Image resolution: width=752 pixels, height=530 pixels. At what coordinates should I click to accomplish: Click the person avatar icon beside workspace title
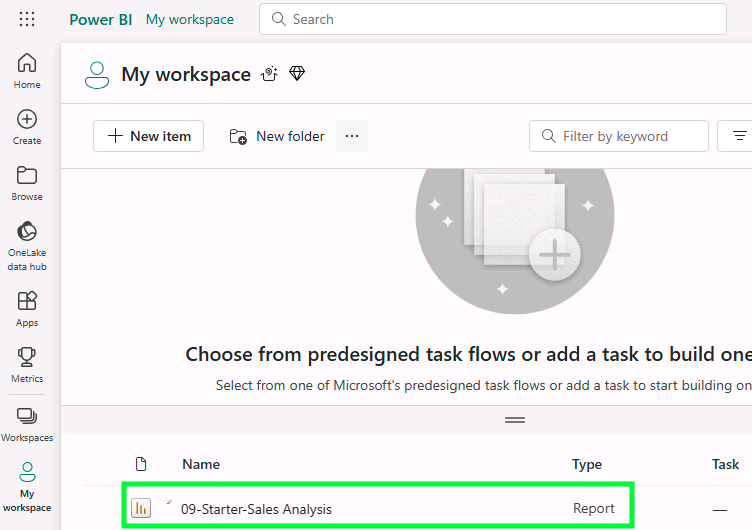tap(97, 75)
